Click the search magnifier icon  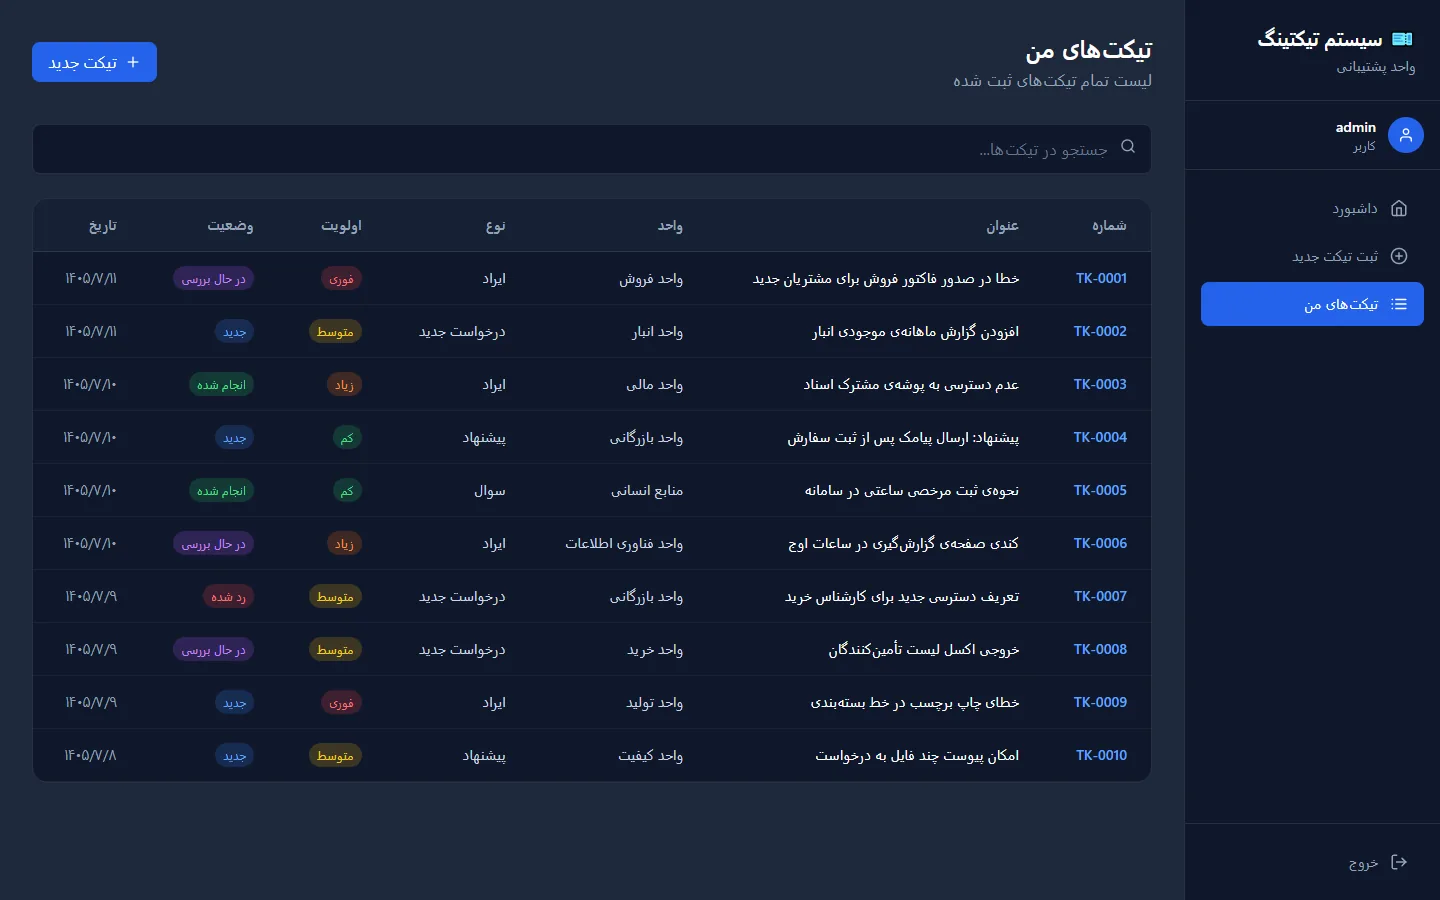(x=1128, y=146)
